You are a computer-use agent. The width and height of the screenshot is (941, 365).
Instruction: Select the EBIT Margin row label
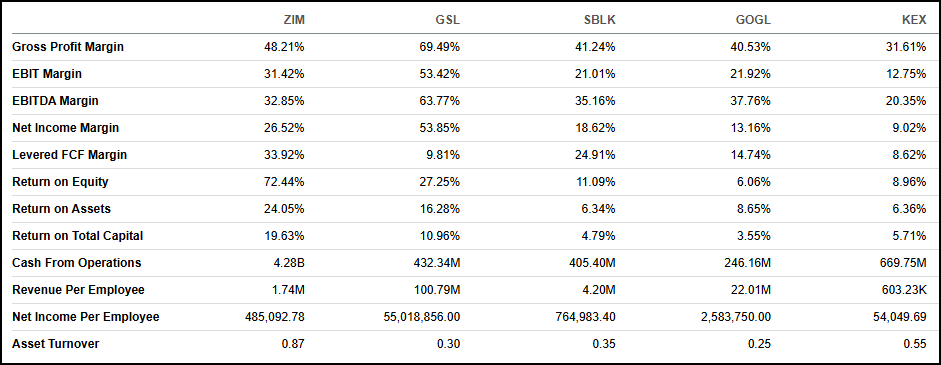[47, 74]
